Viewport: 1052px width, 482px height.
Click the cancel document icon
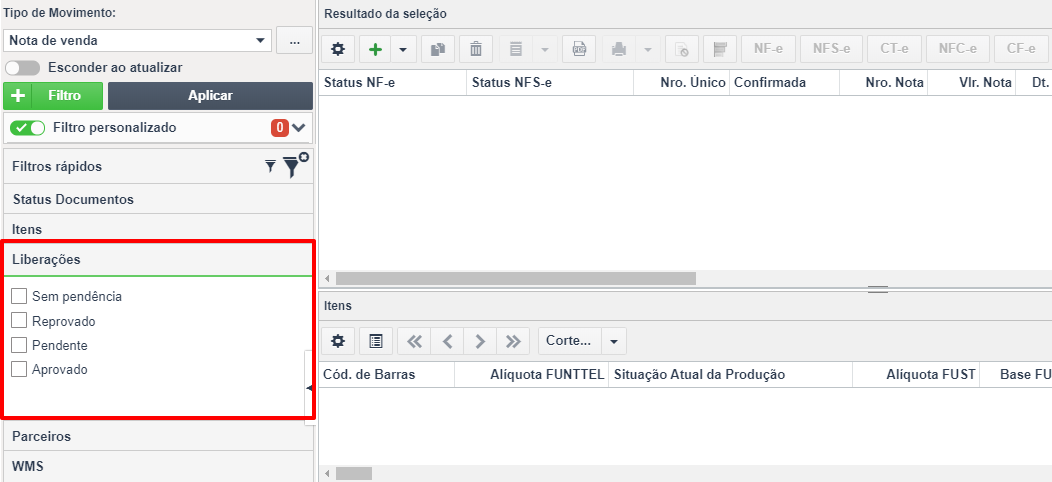coord(682,49)
